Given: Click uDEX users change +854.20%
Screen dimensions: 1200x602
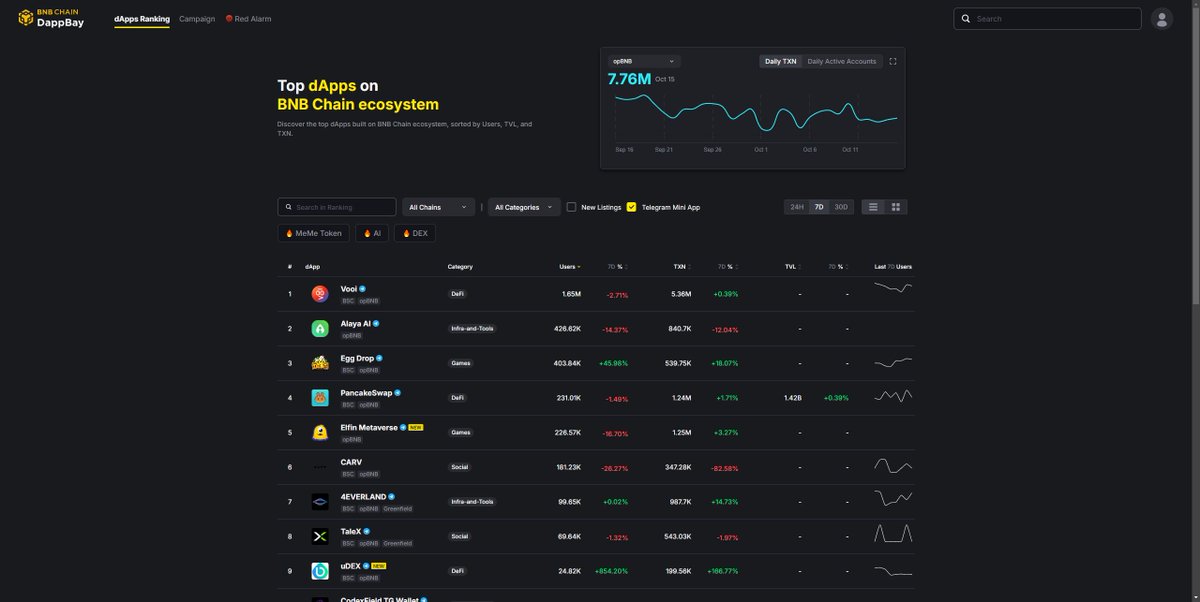Looking at the screenshot, I should [x=611, y=571].
